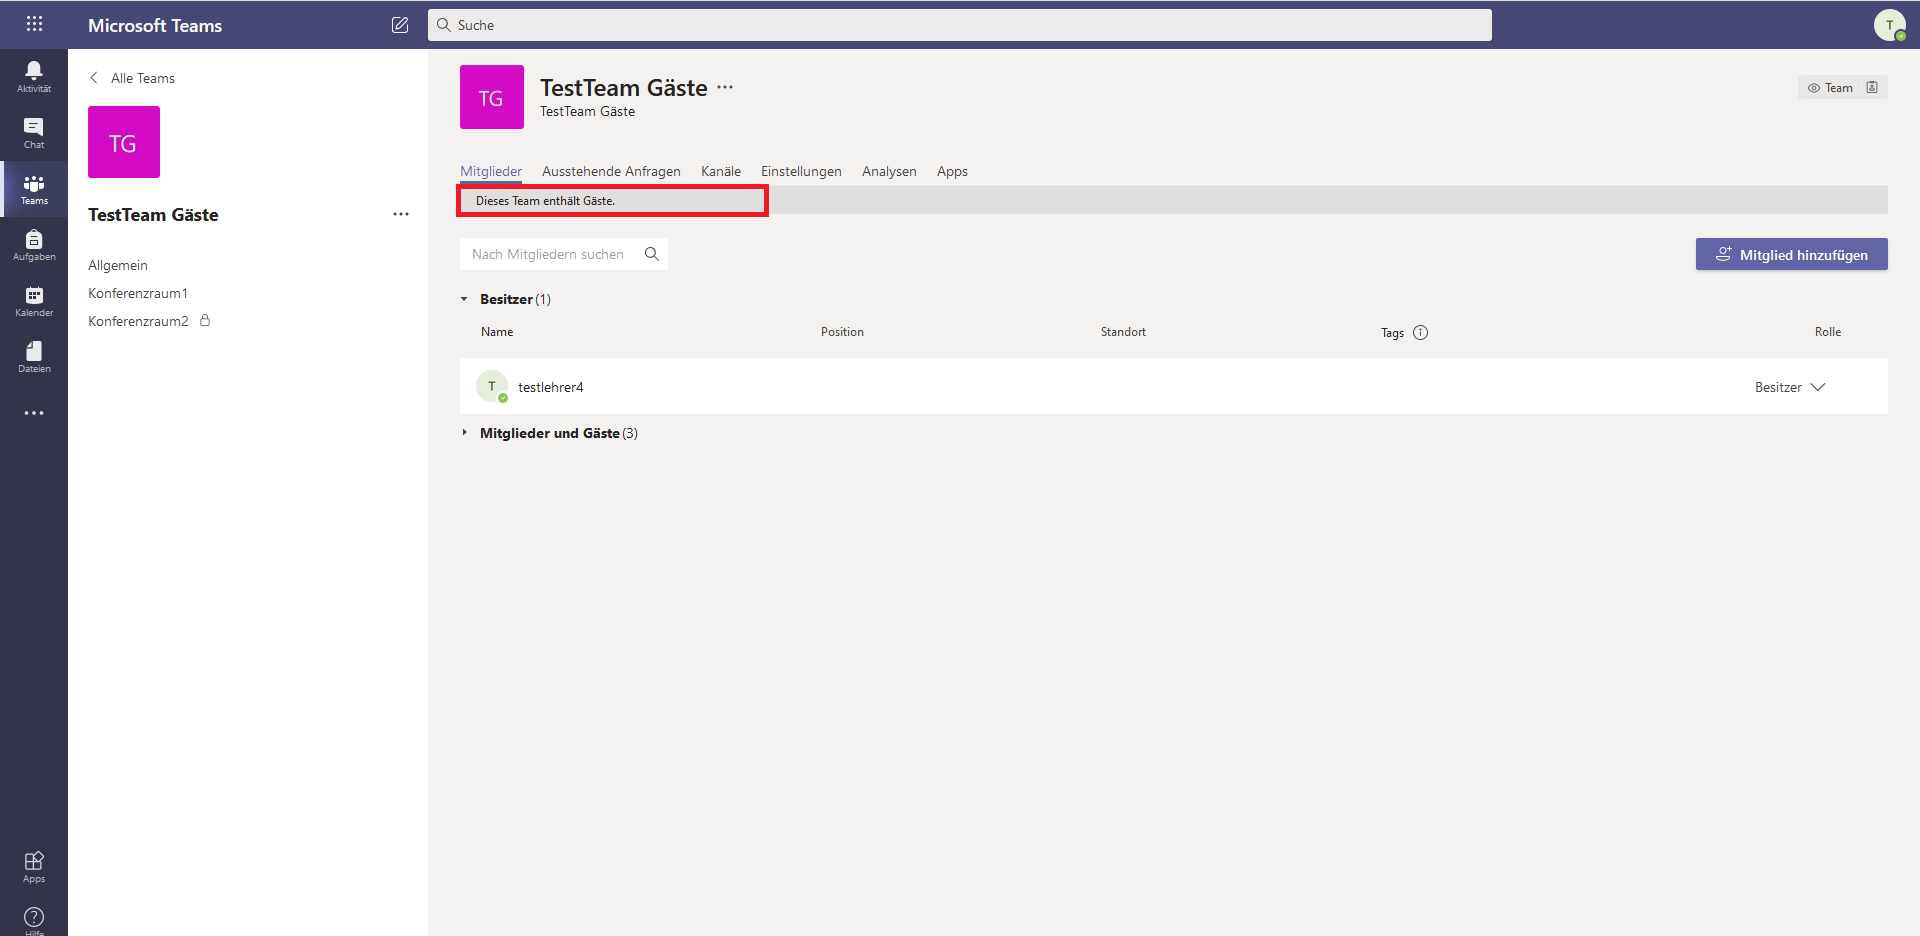This screenshot has height=936, width=1920.
Task: Open the Allgemein channel
Action: (x=118, y=265)
